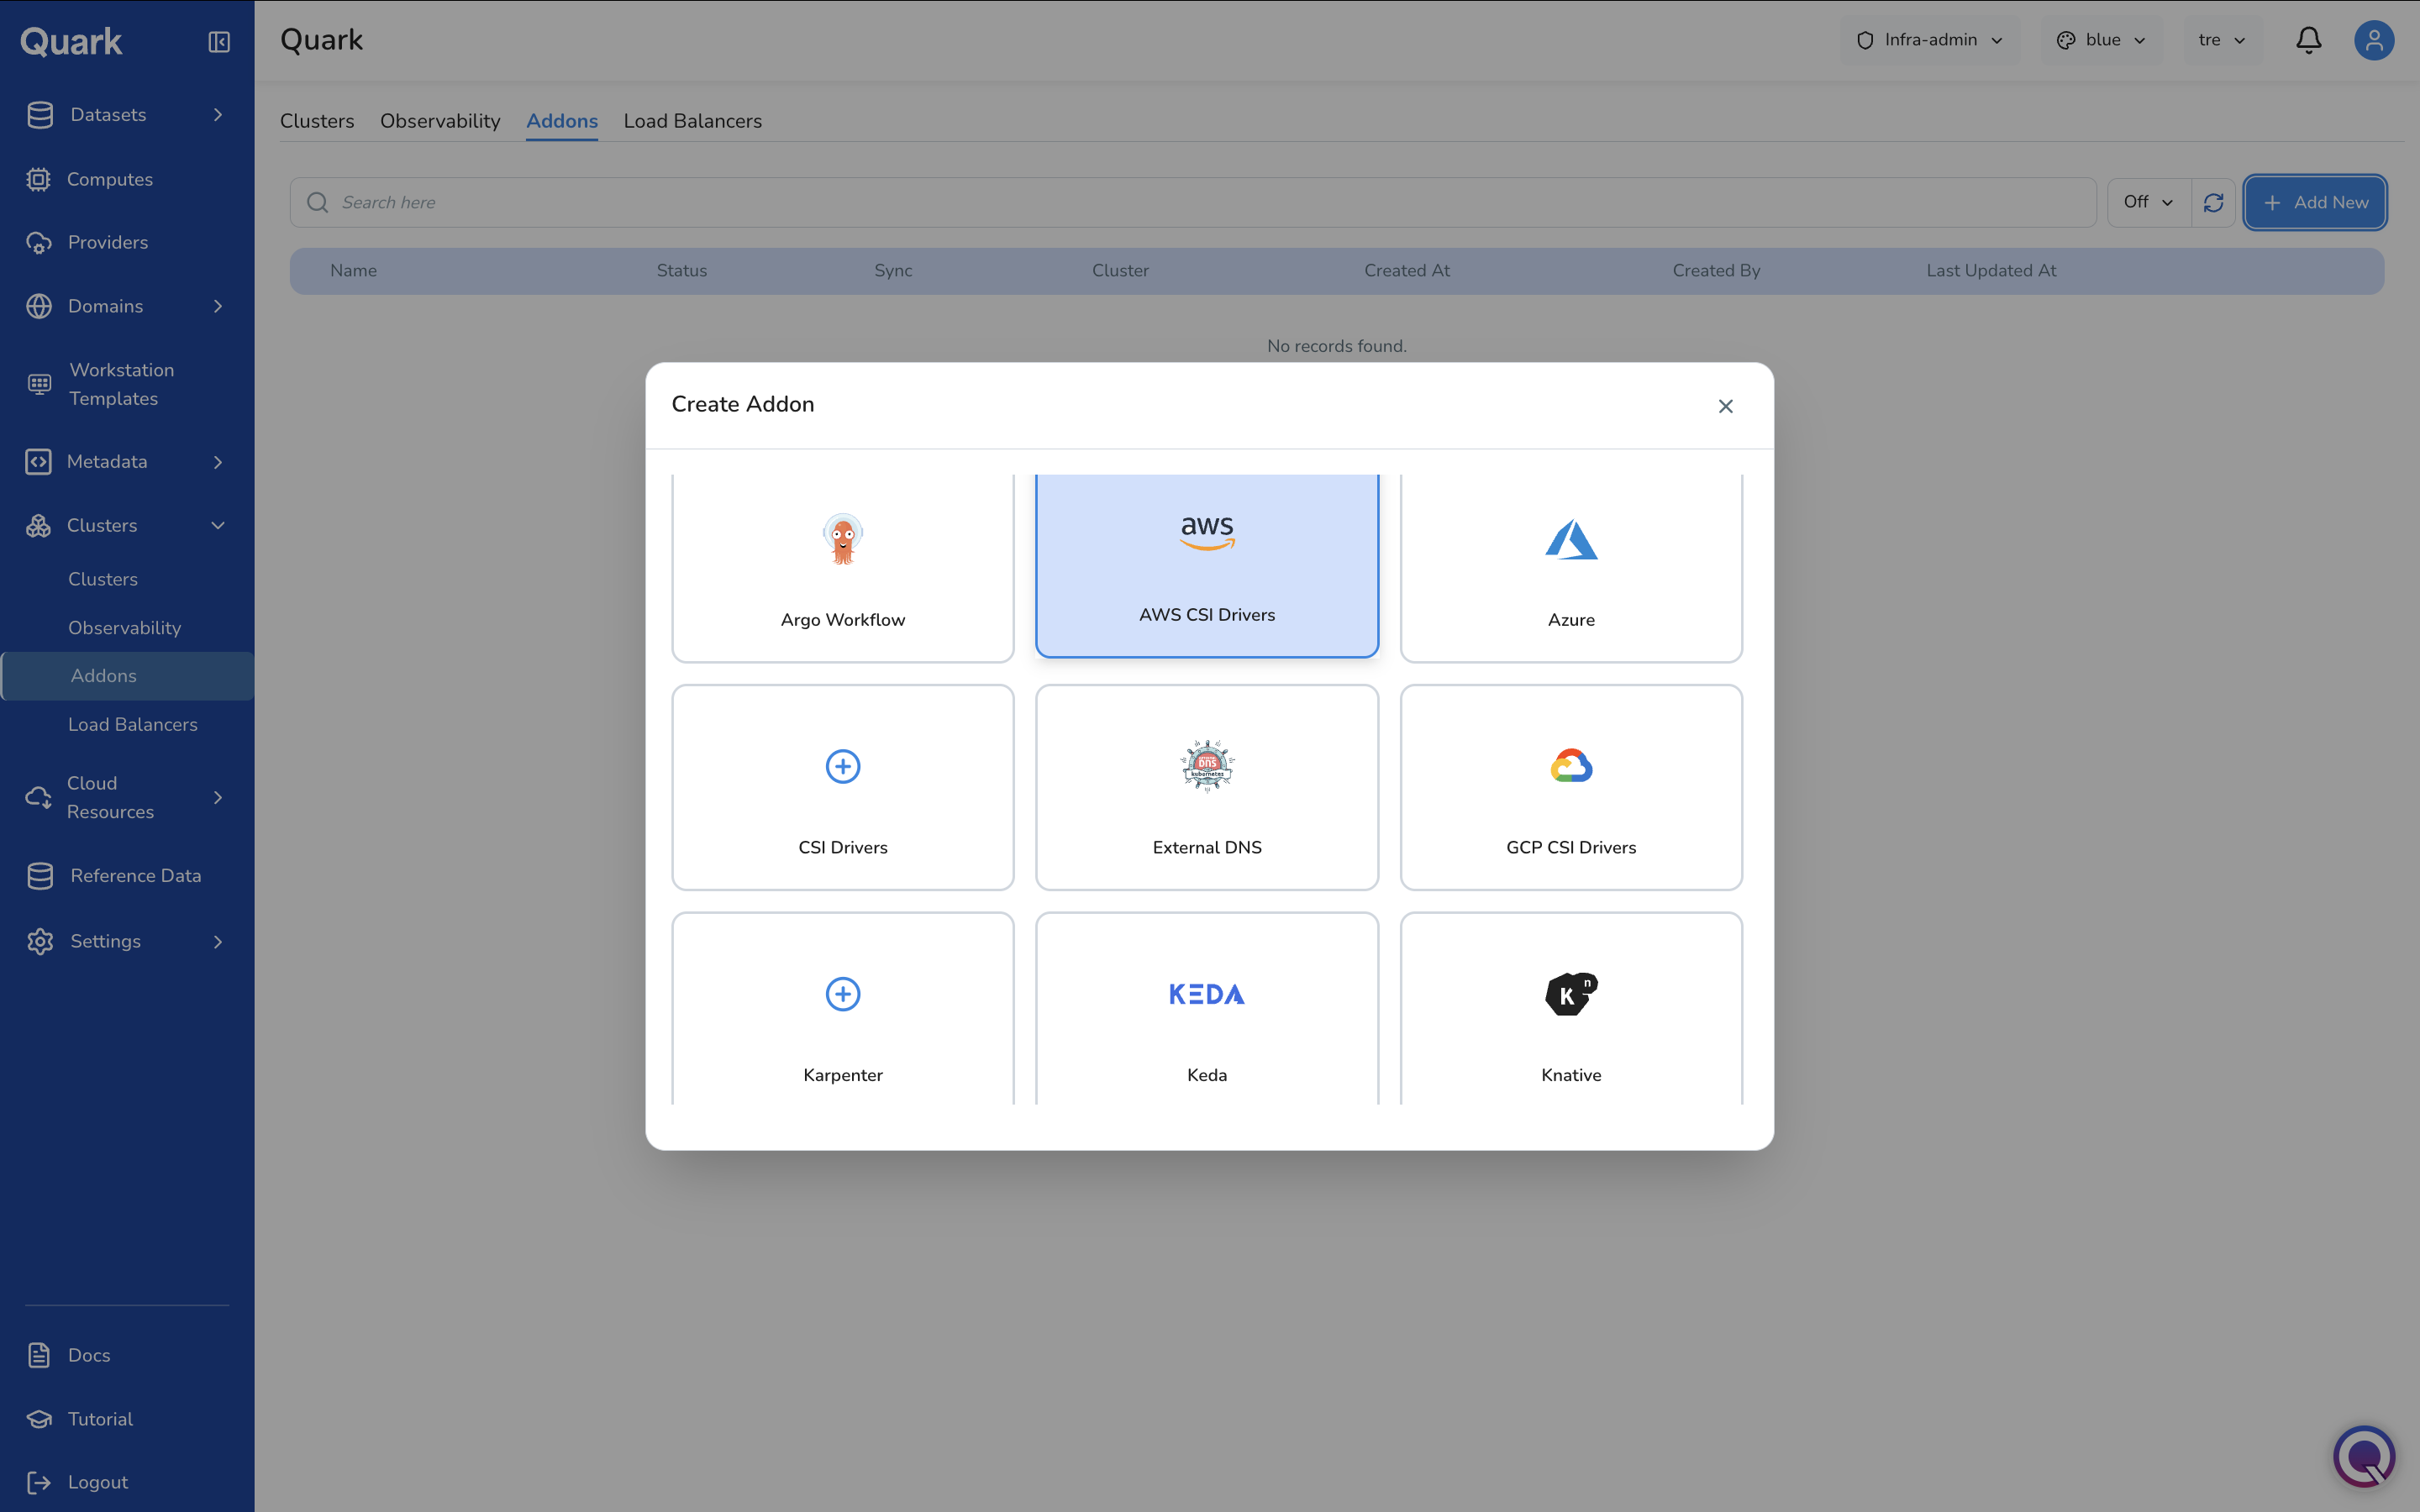2420x1512 pixels.
Task: Switch to the Observability tab
Action: pyautogui.click(x=440, y=121)
